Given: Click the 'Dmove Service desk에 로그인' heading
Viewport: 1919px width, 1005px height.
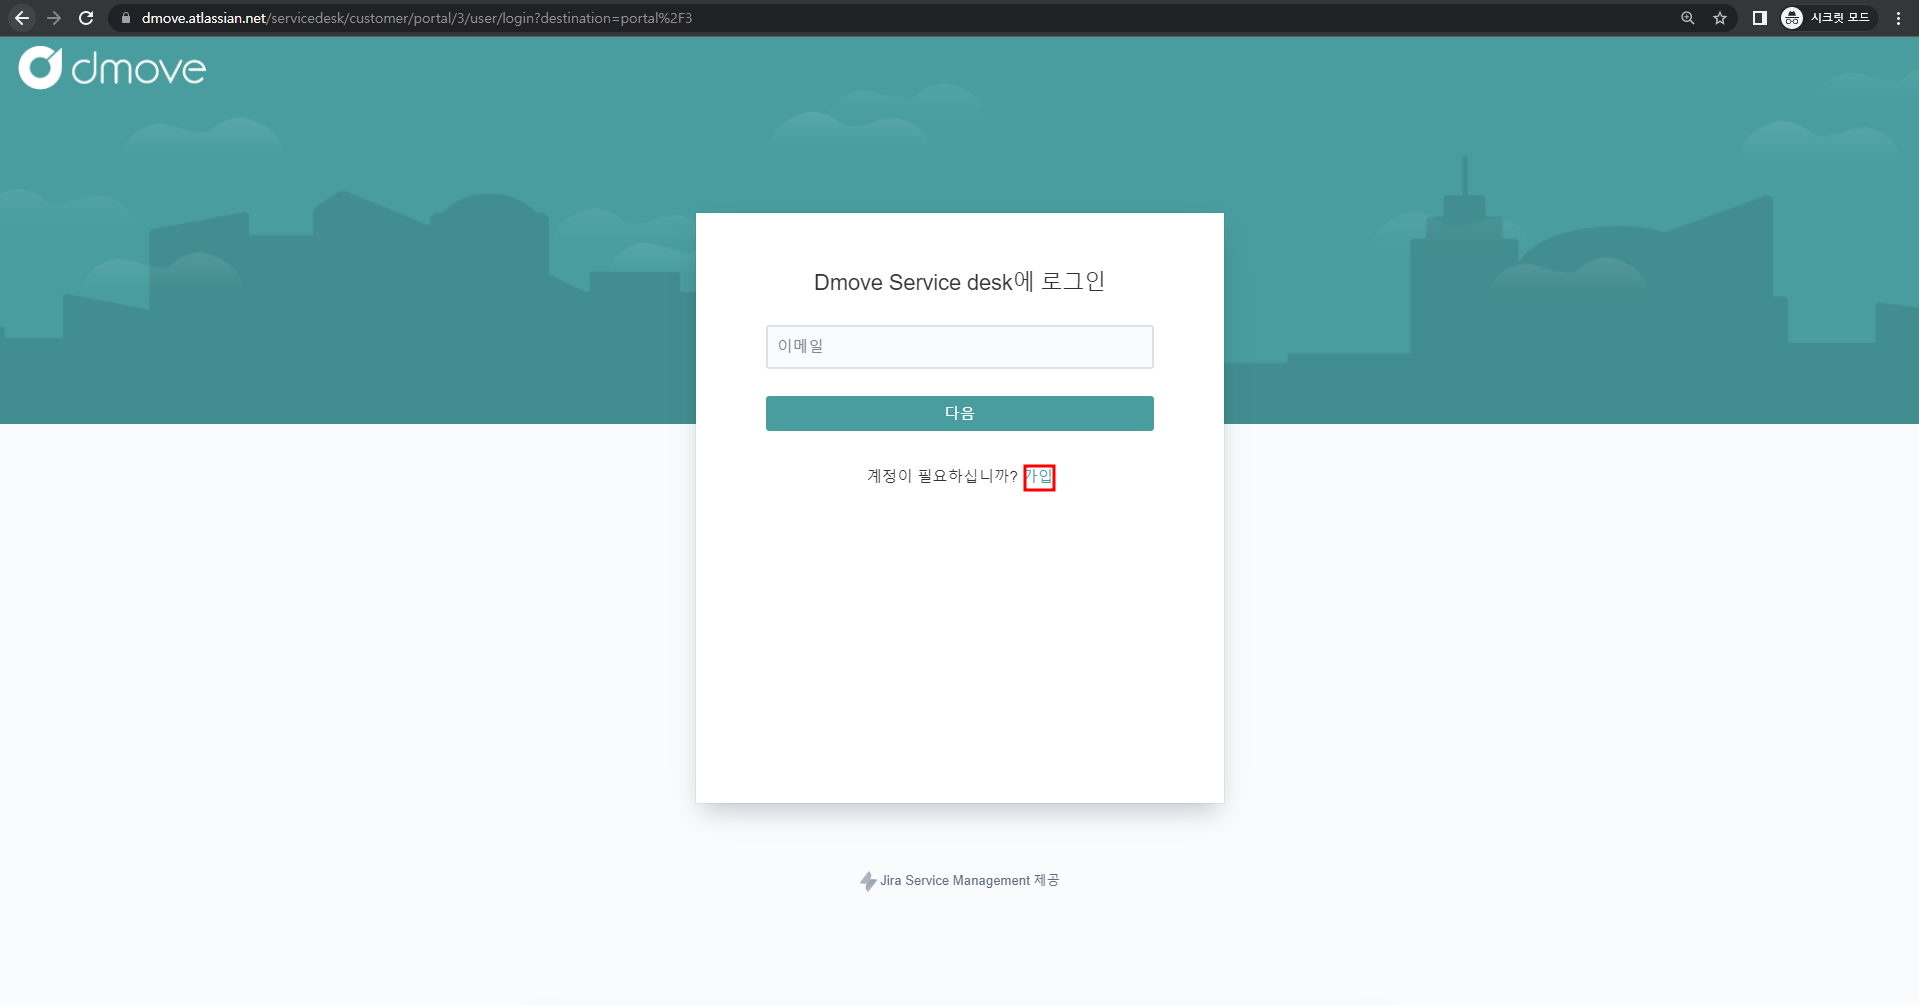Looking at the screenshot, I should point(959,282).
